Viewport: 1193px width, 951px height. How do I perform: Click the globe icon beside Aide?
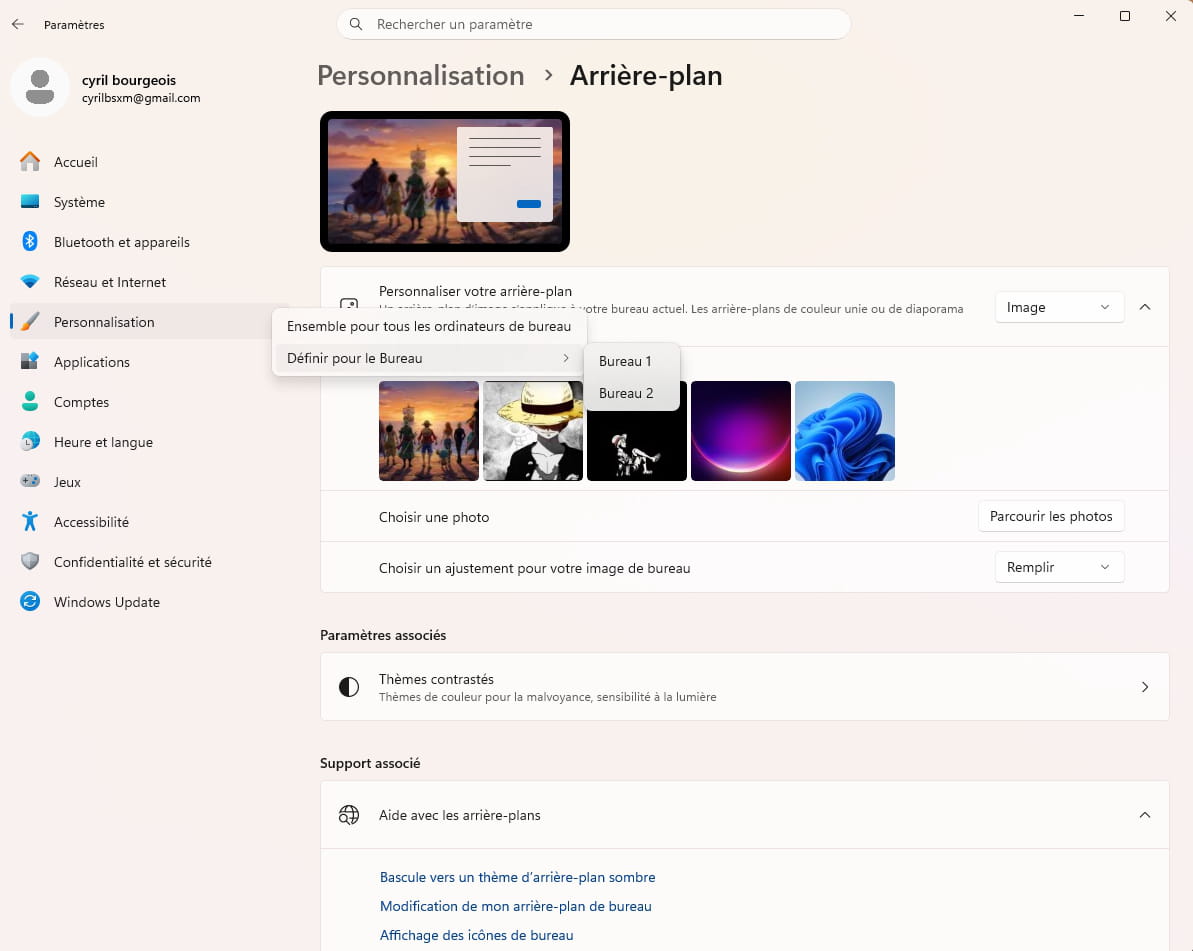pyautogui.click(x=348, y=815)
